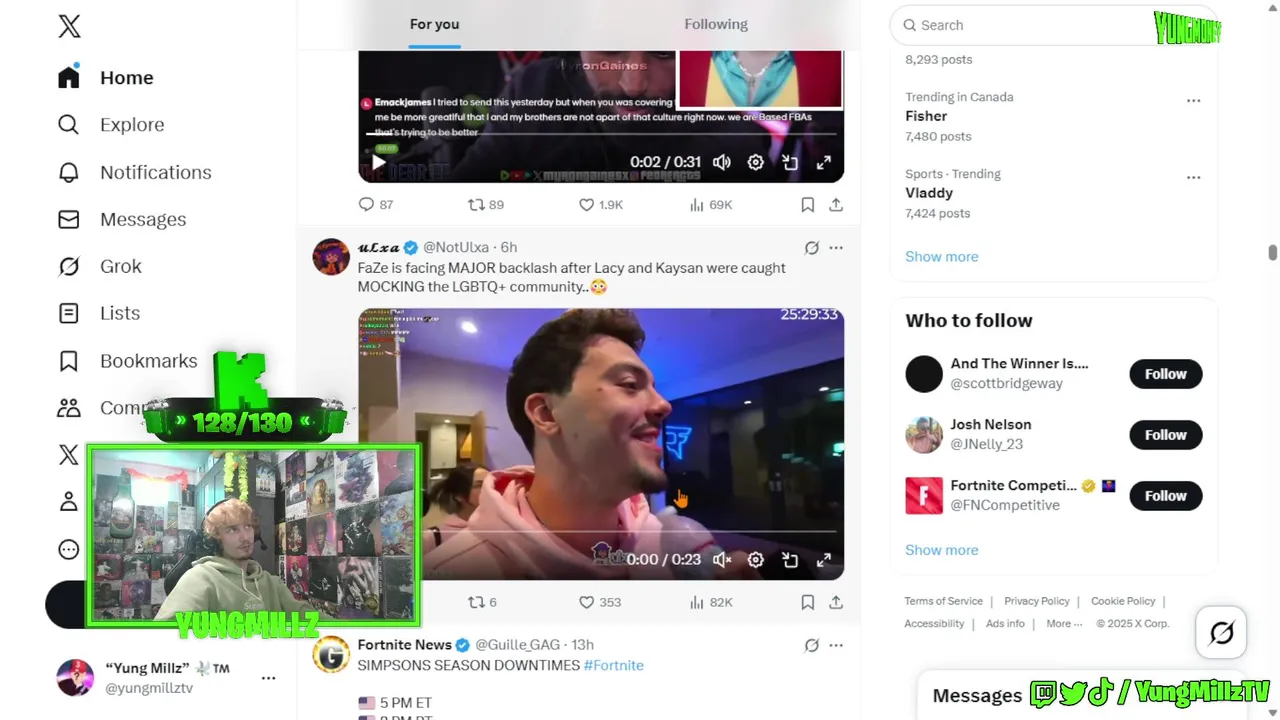Open more options for the NotUlxa post
The image size is (1280, 720).
pyautogui.click(x=836, y=247)
